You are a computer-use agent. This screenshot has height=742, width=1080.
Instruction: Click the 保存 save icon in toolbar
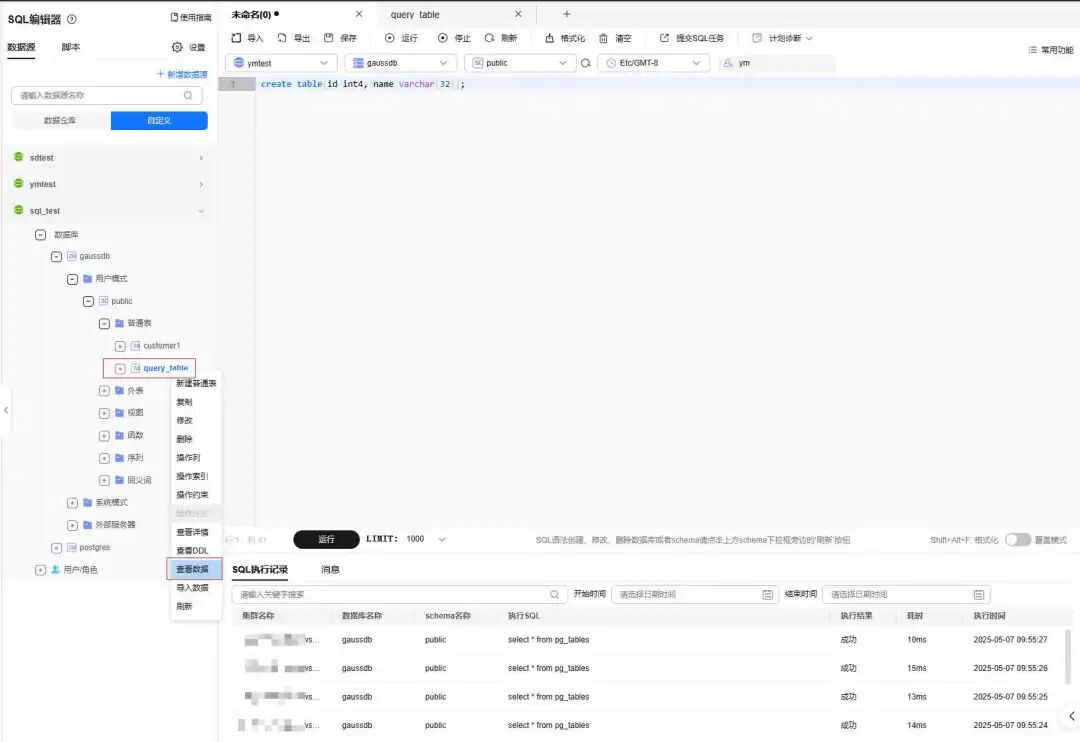click(329, 38)
